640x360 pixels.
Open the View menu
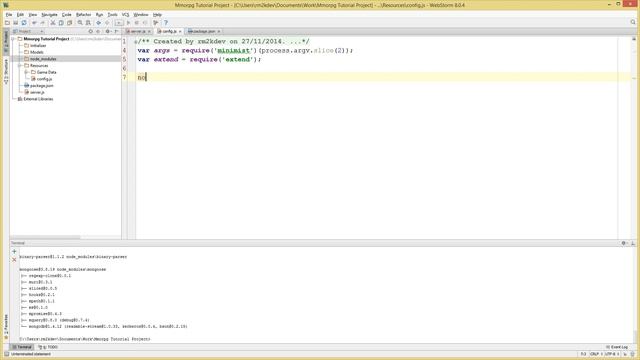click(33, 15)
